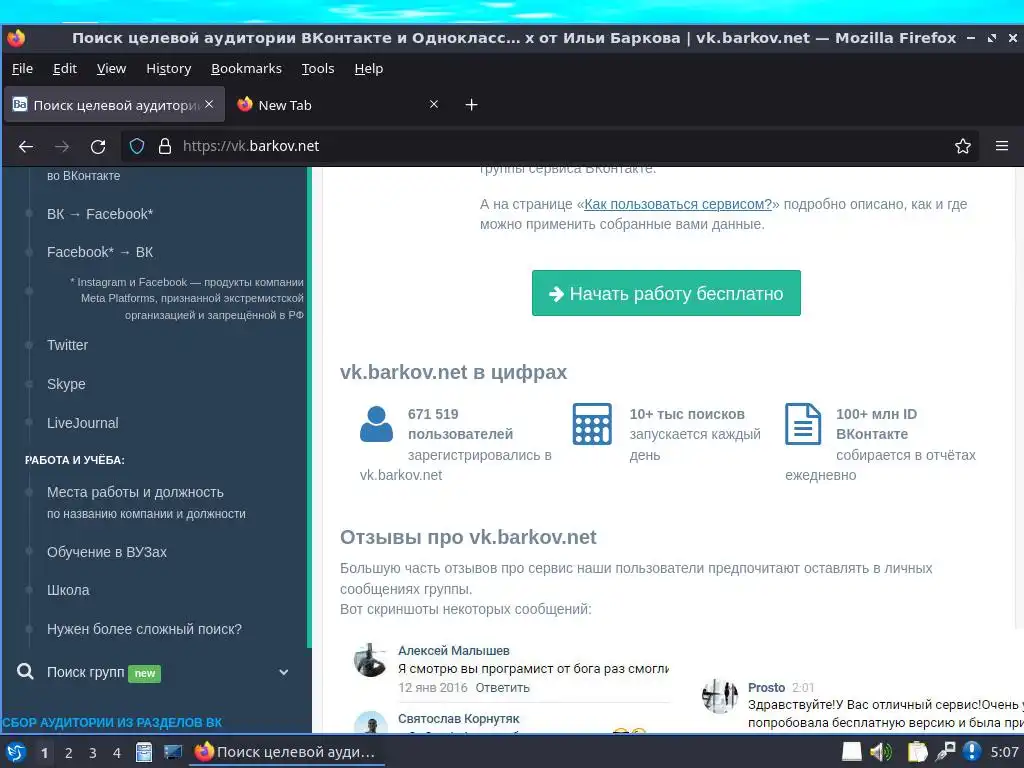Select Skype in the sidebar

tap(66, 384)
